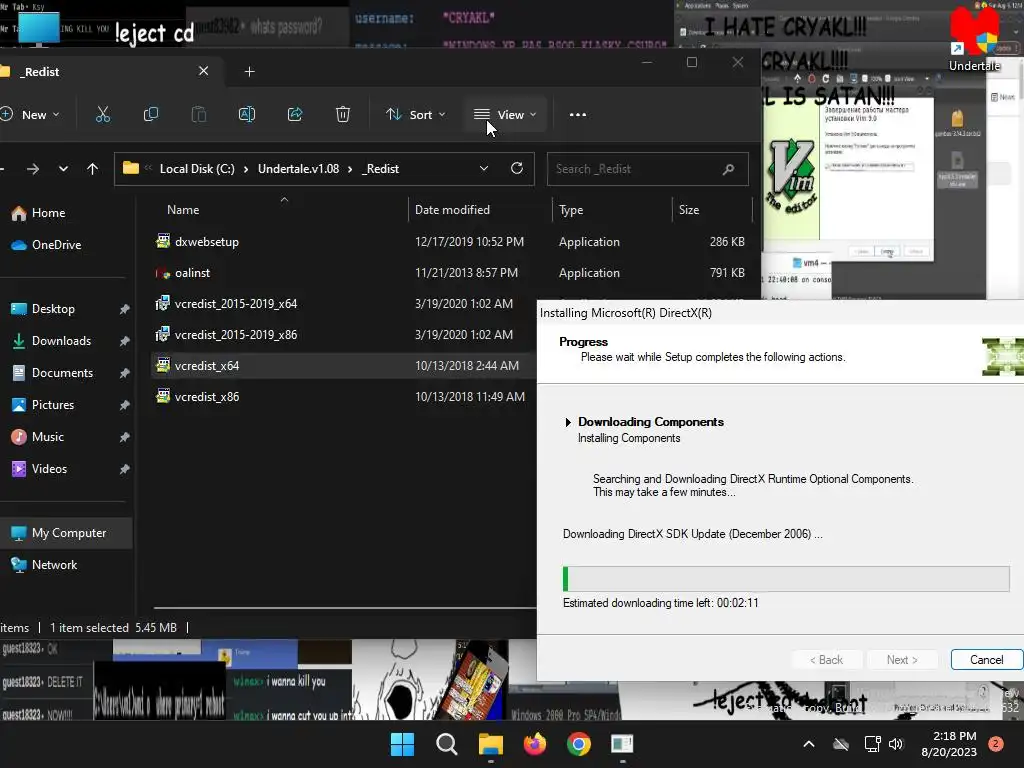Open recent locations dropdown arrow
Viewport: 1024px width, 768px height.
click(63, 169)
